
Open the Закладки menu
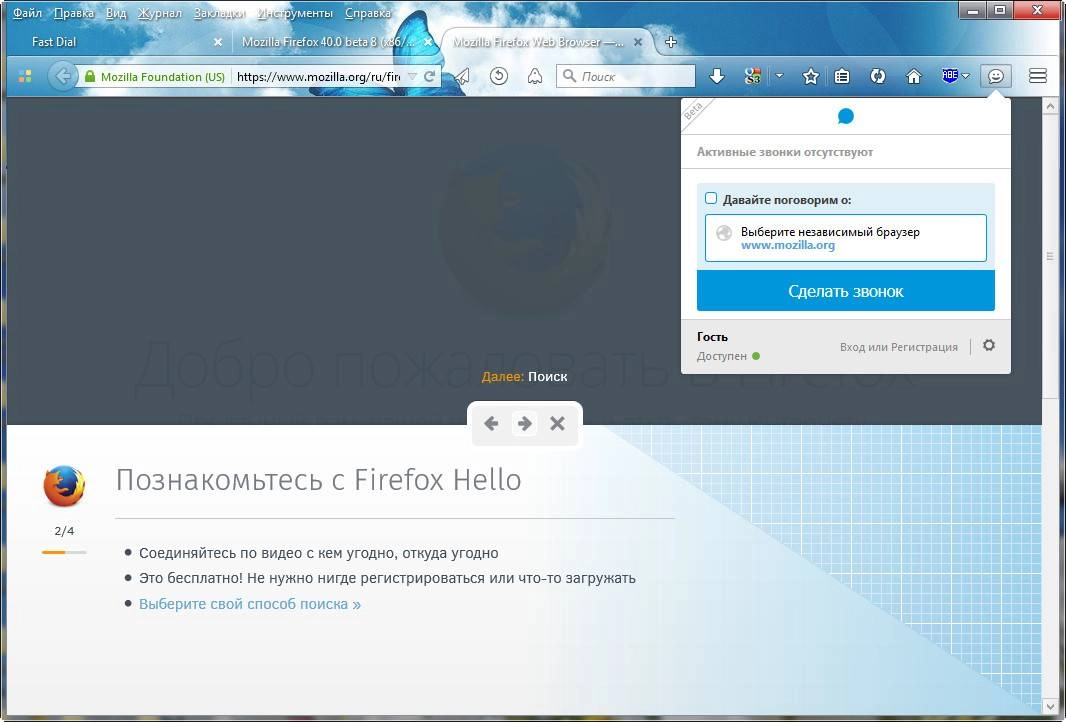click(x=219, y=13)
